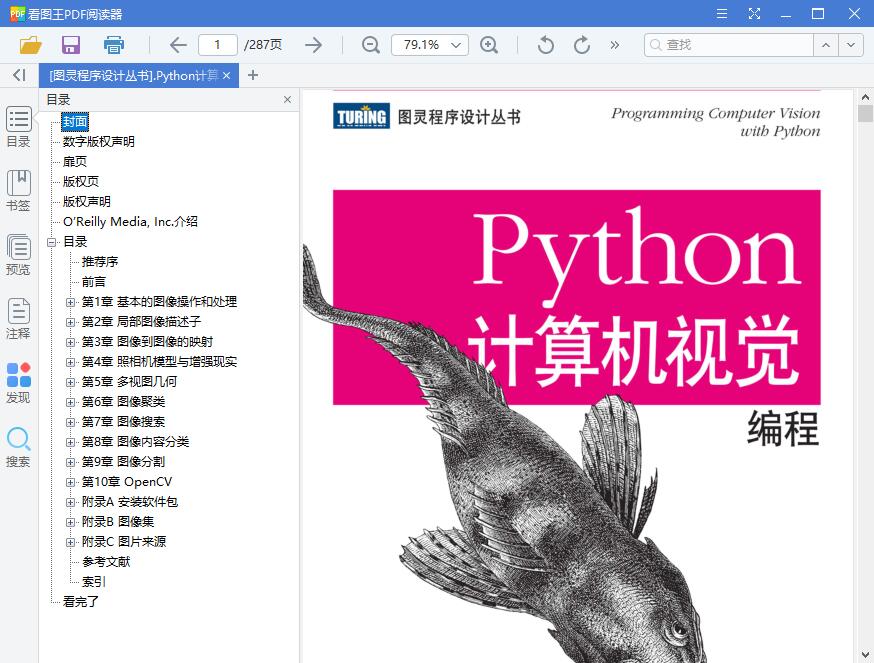This screenshot has height=663, width=874.
Task: Jump to 扉页 entry
Action: 75,162
